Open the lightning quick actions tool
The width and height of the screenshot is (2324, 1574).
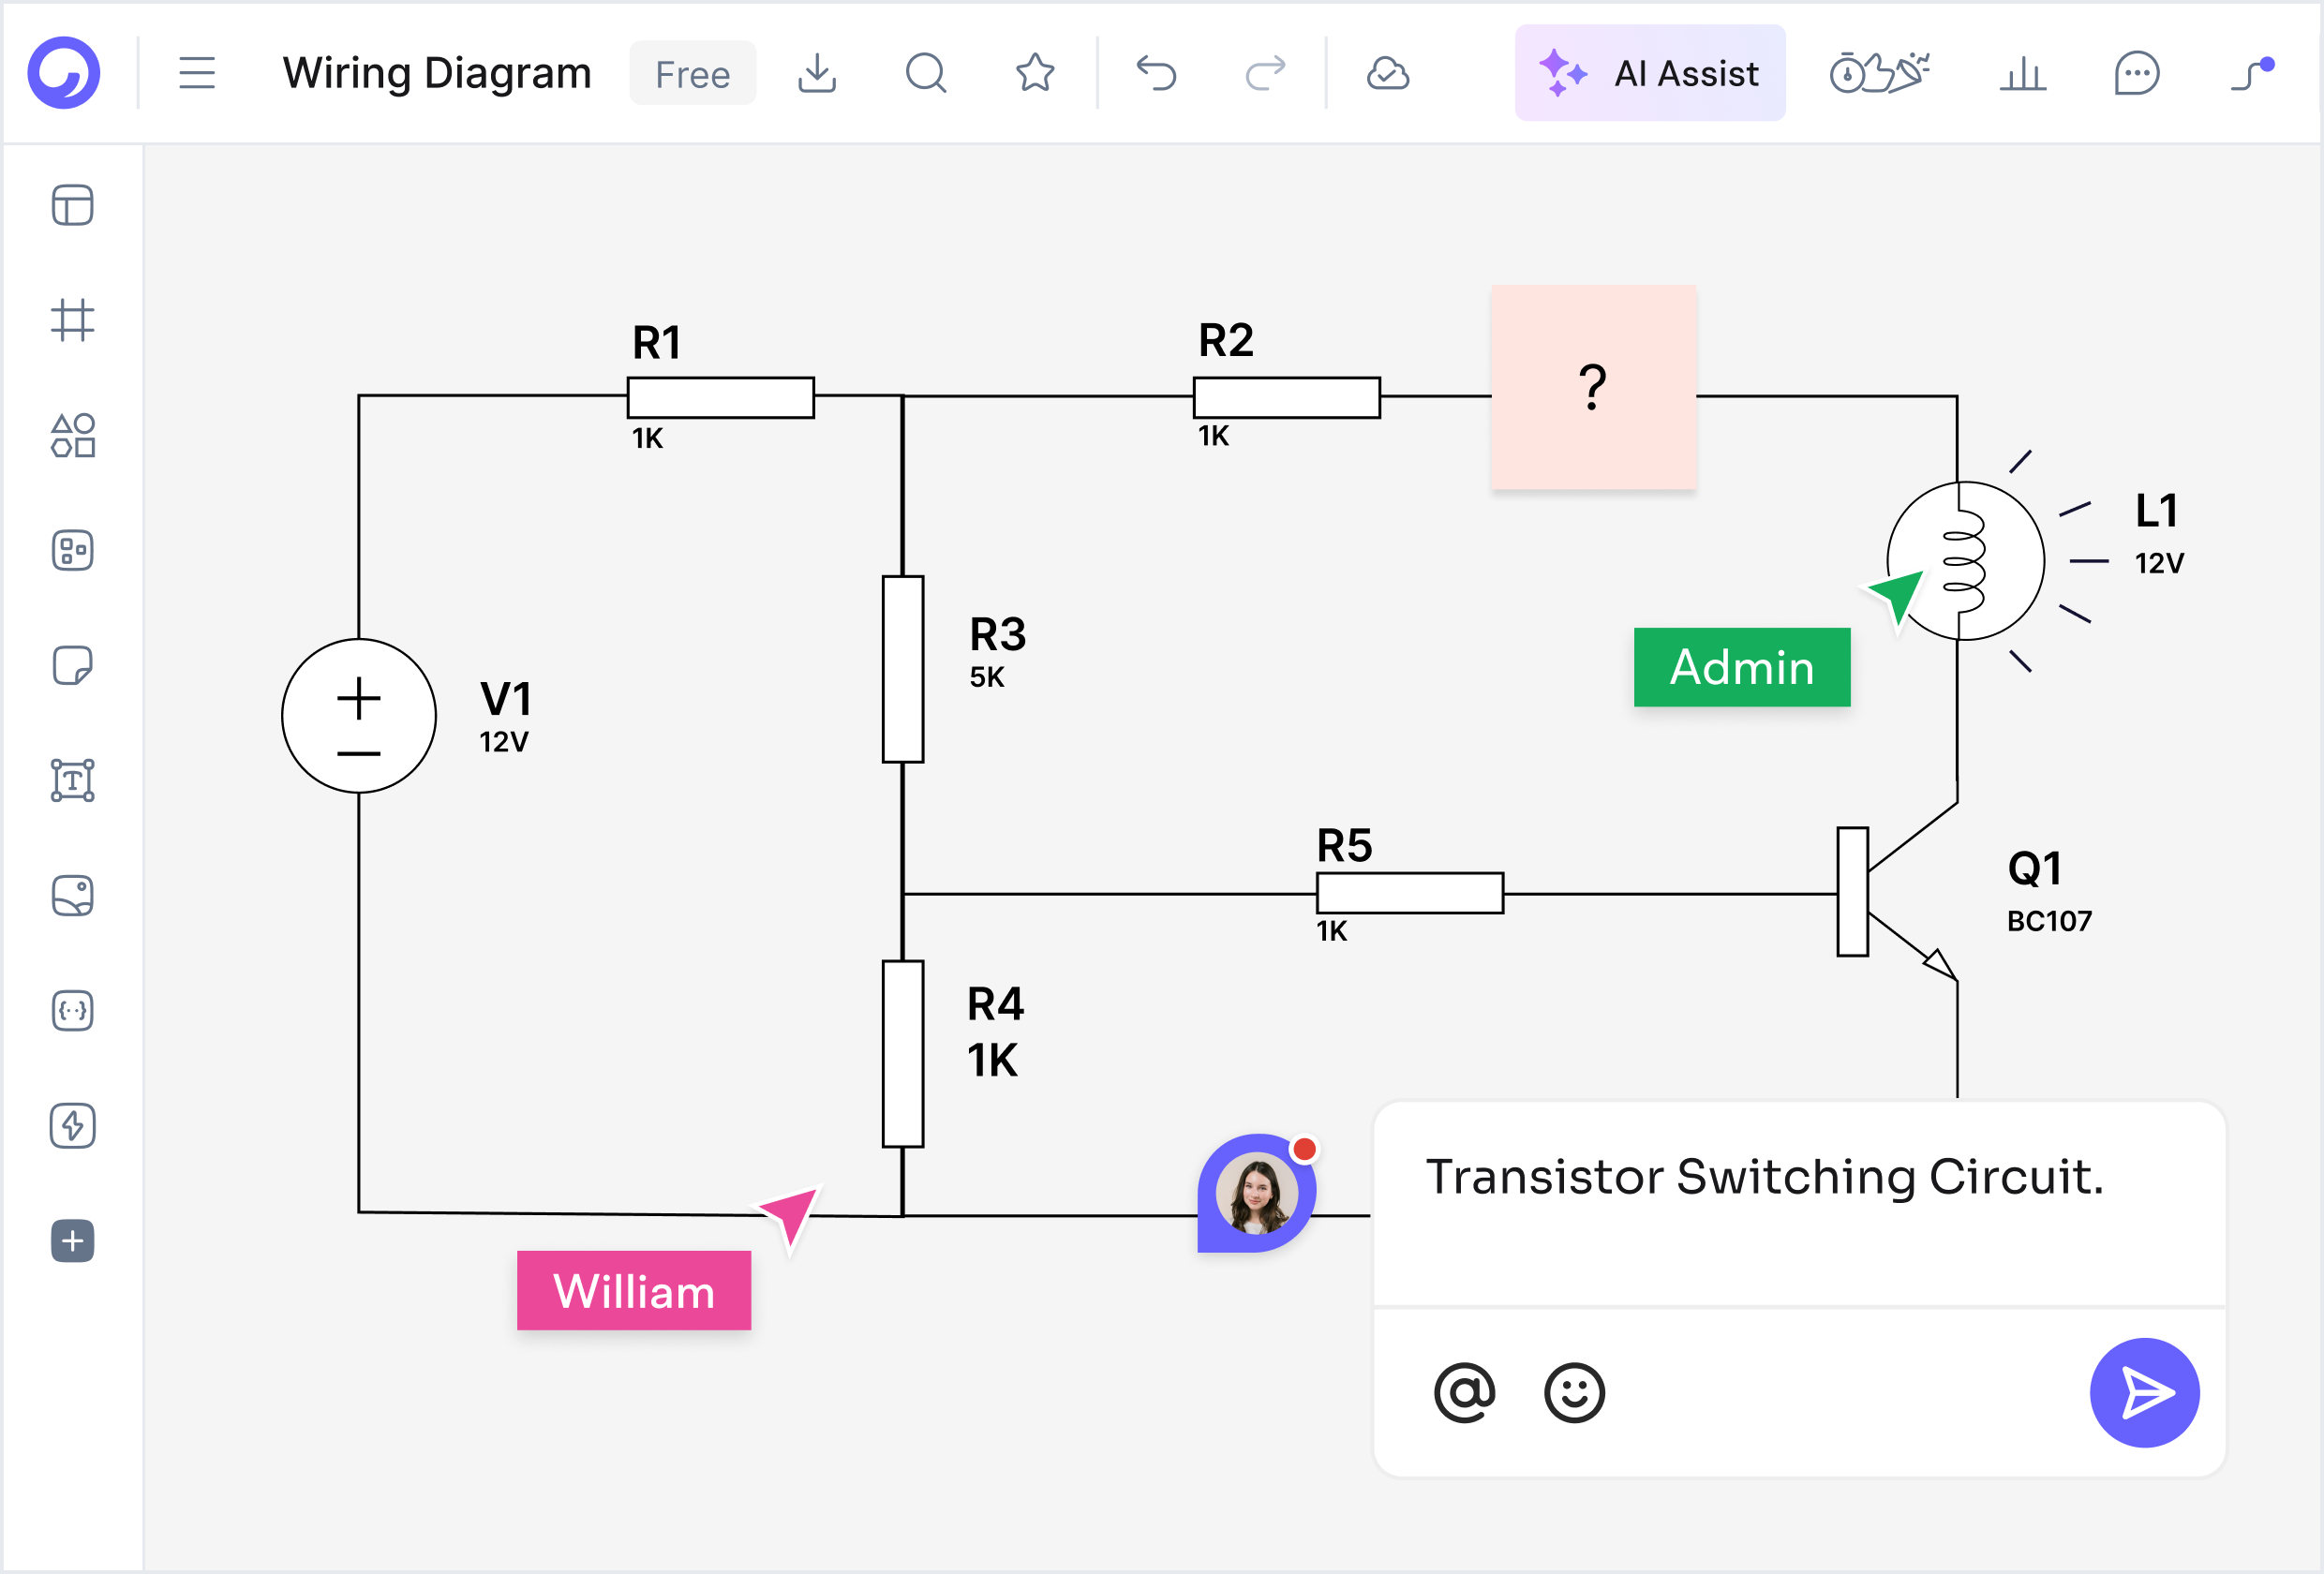coord(73,1126)
